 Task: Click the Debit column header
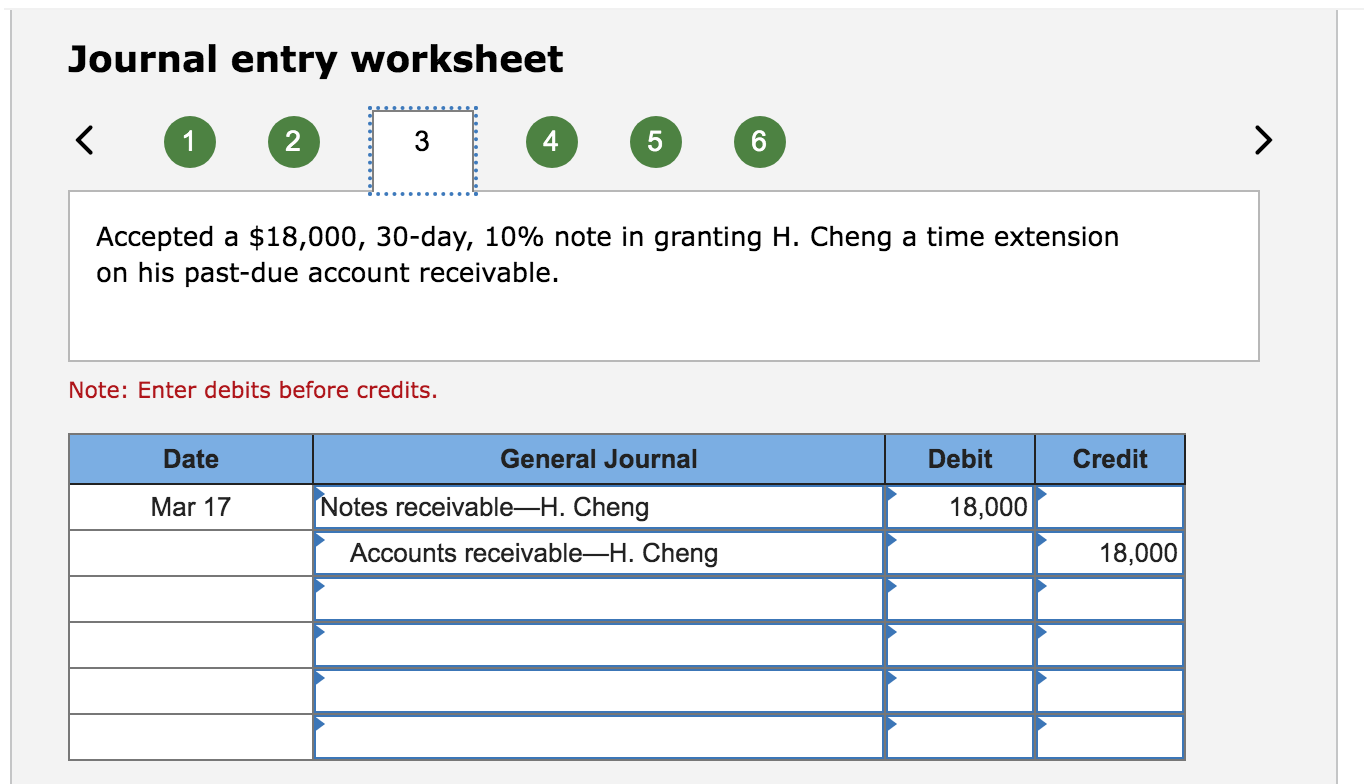(960, 459)
